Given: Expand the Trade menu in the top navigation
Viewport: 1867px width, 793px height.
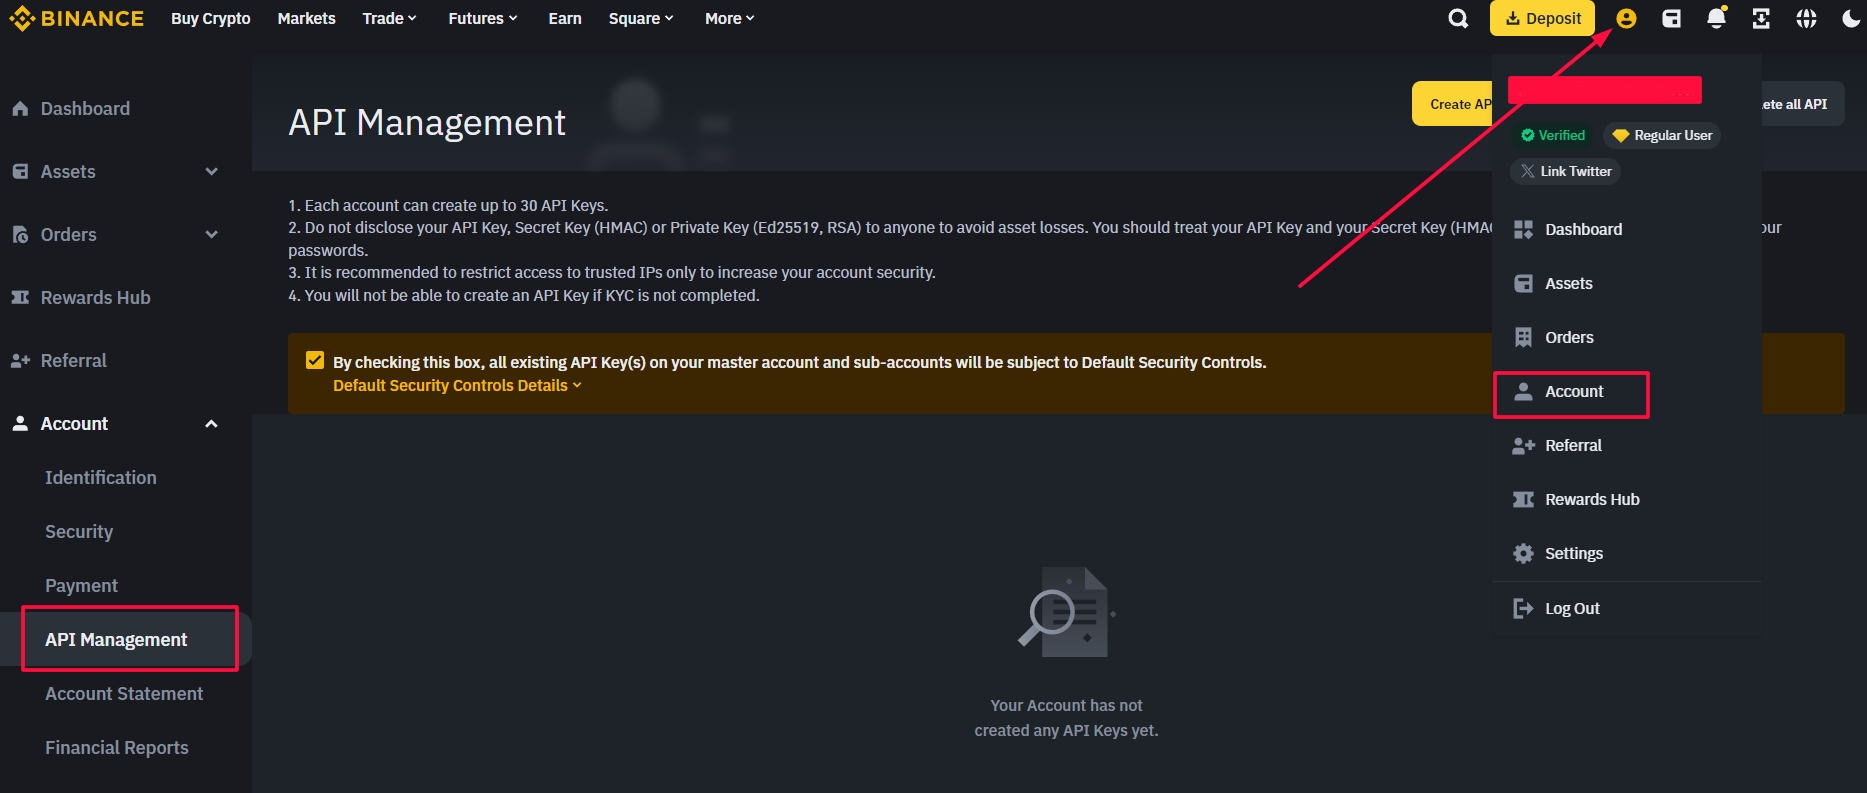Looking at the screenshot, I should click(x=389, y=18).
